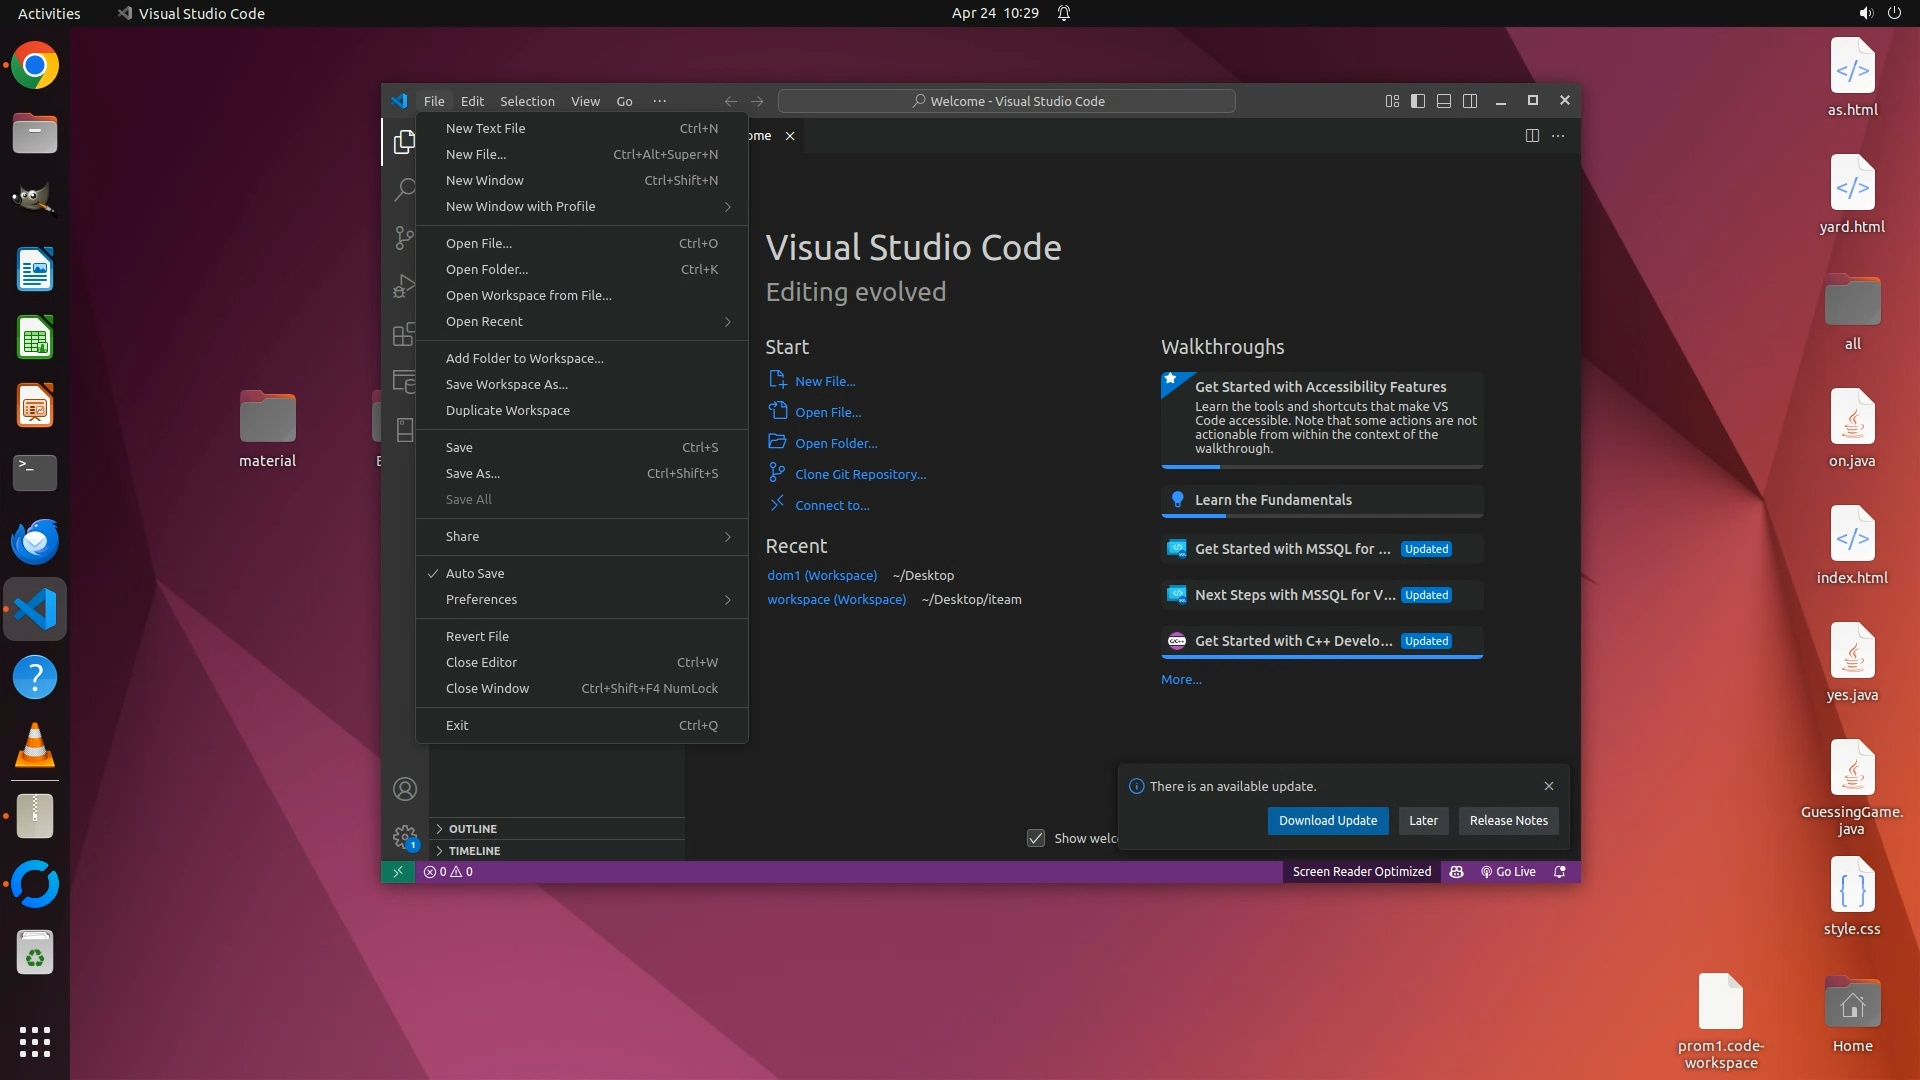The width and height of the screenshot is (1920, 1080).
Task: Open the Selection menu
Action: pyautogui.click(x=527, y=101)
